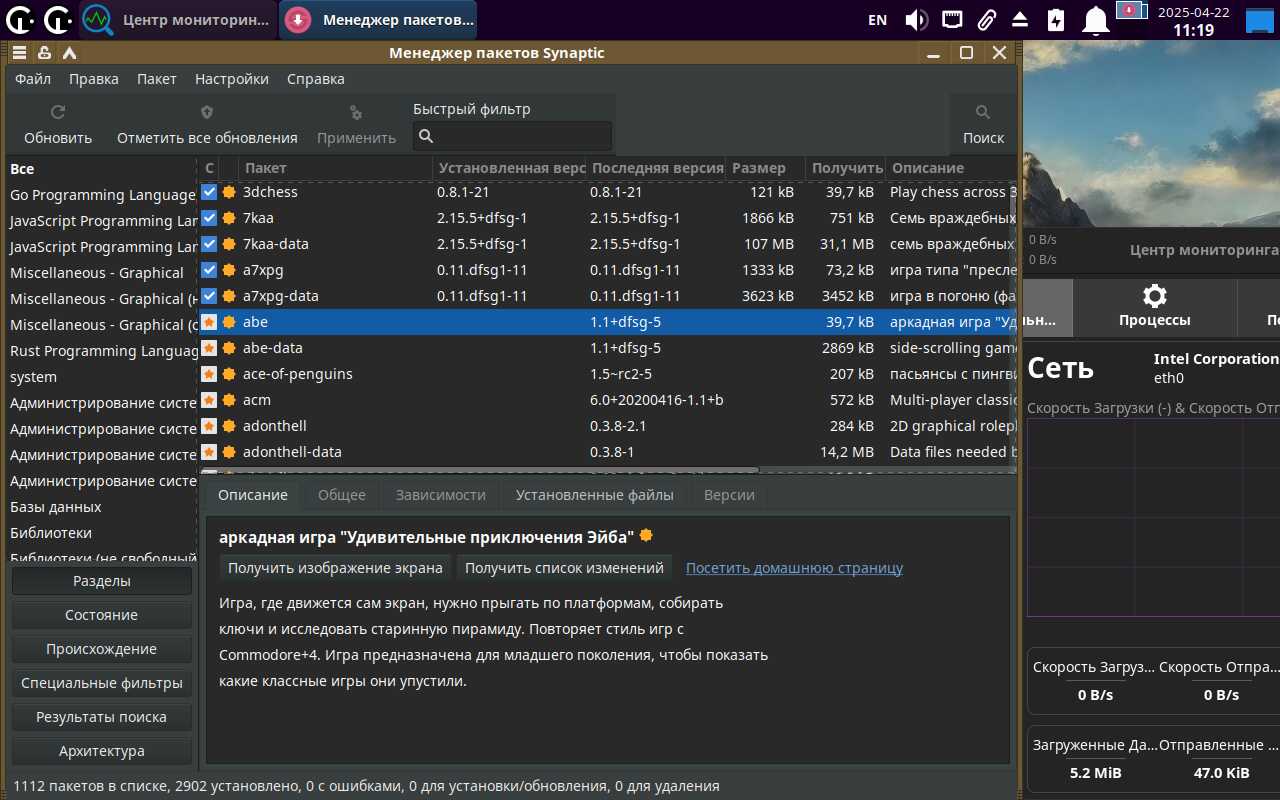
Task: Toggle the status checkbox for package 7kaa-data
Action: pos(209,244)
